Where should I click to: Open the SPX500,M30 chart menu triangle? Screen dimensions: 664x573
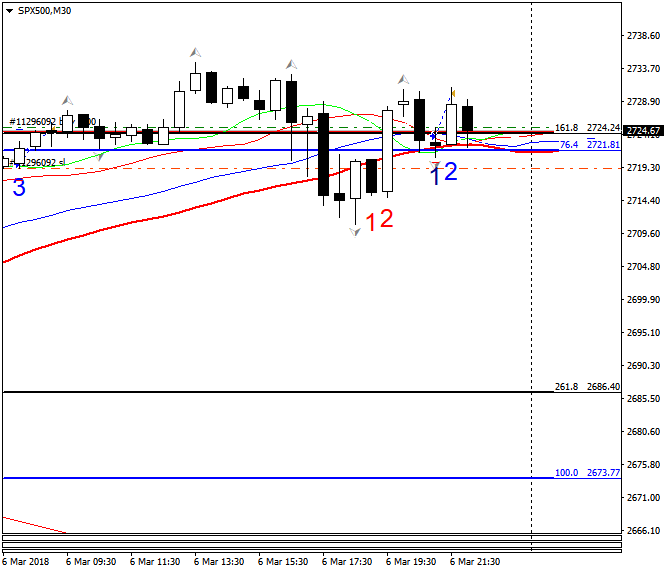click(9, 11)
